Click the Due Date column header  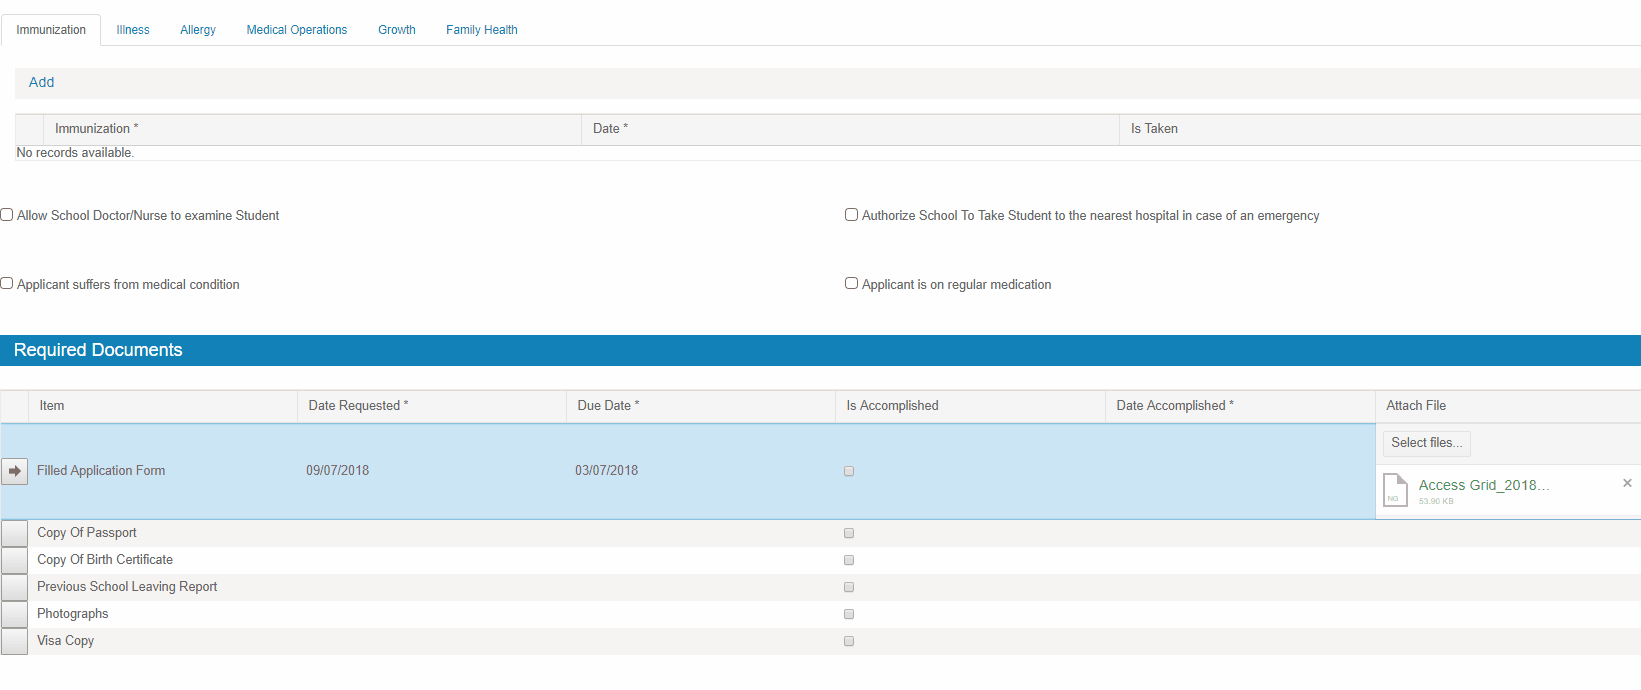[604, 406]
